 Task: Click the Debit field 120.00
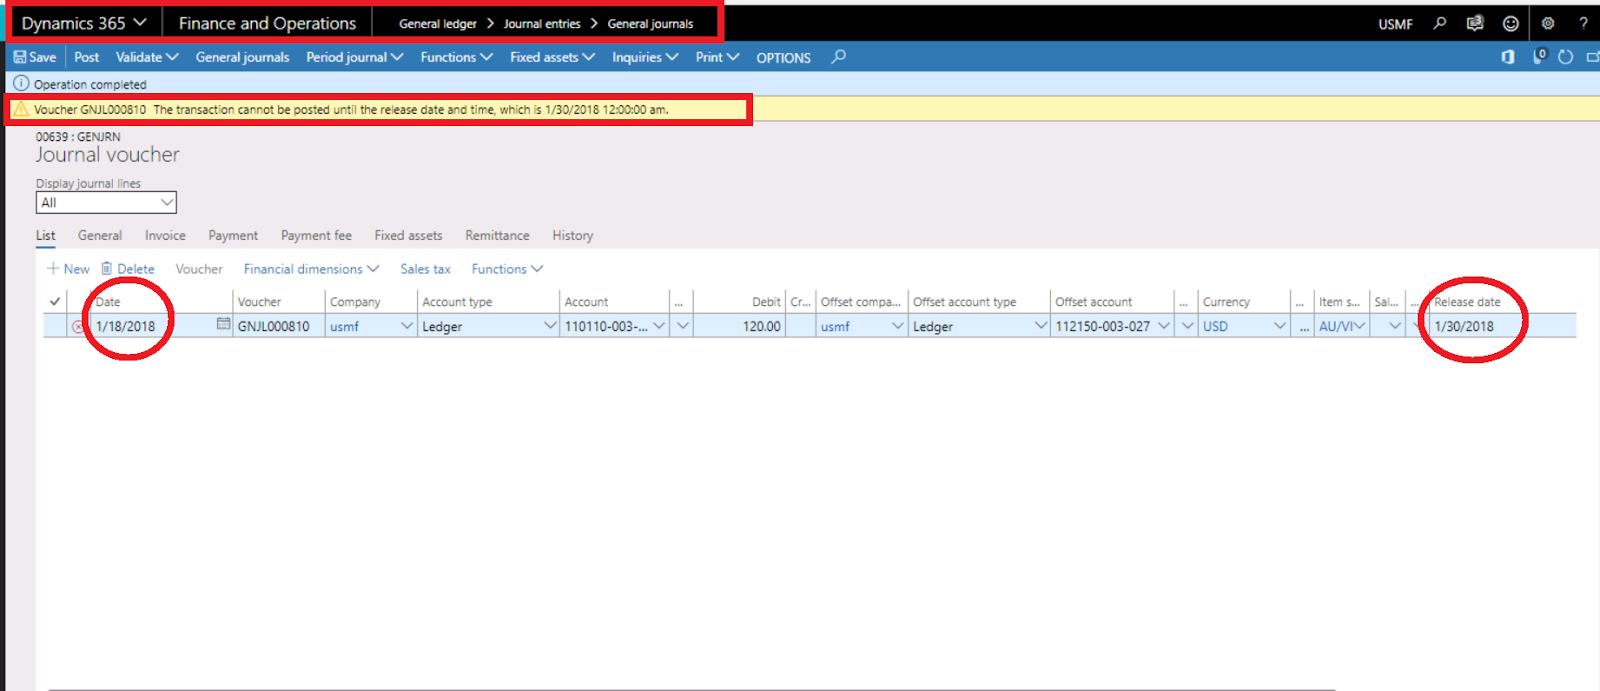point(738,326)
